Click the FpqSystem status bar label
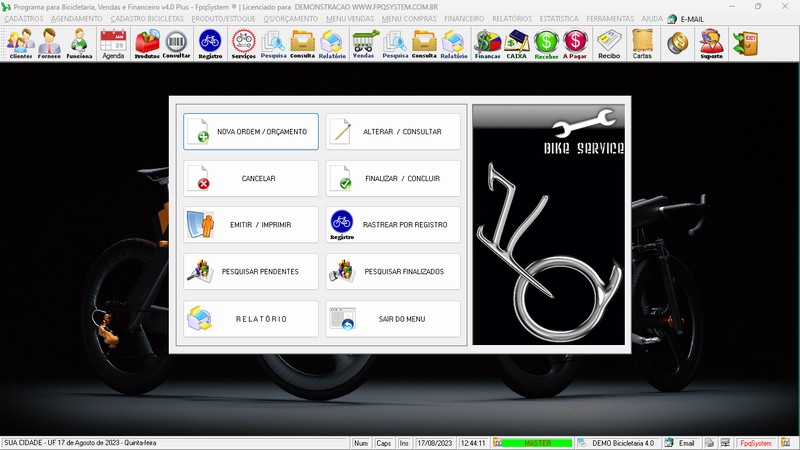This screenshot has height=450, width=800. click(756, 443)
